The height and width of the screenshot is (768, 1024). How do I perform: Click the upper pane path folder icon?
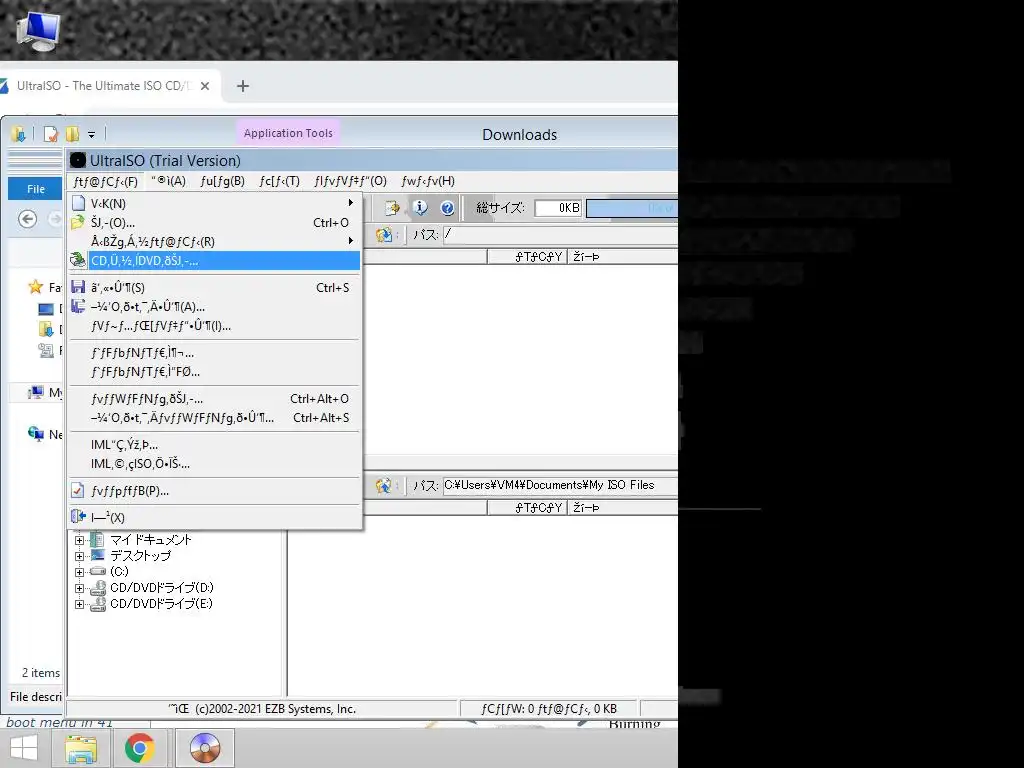click(x=384, y=234)
